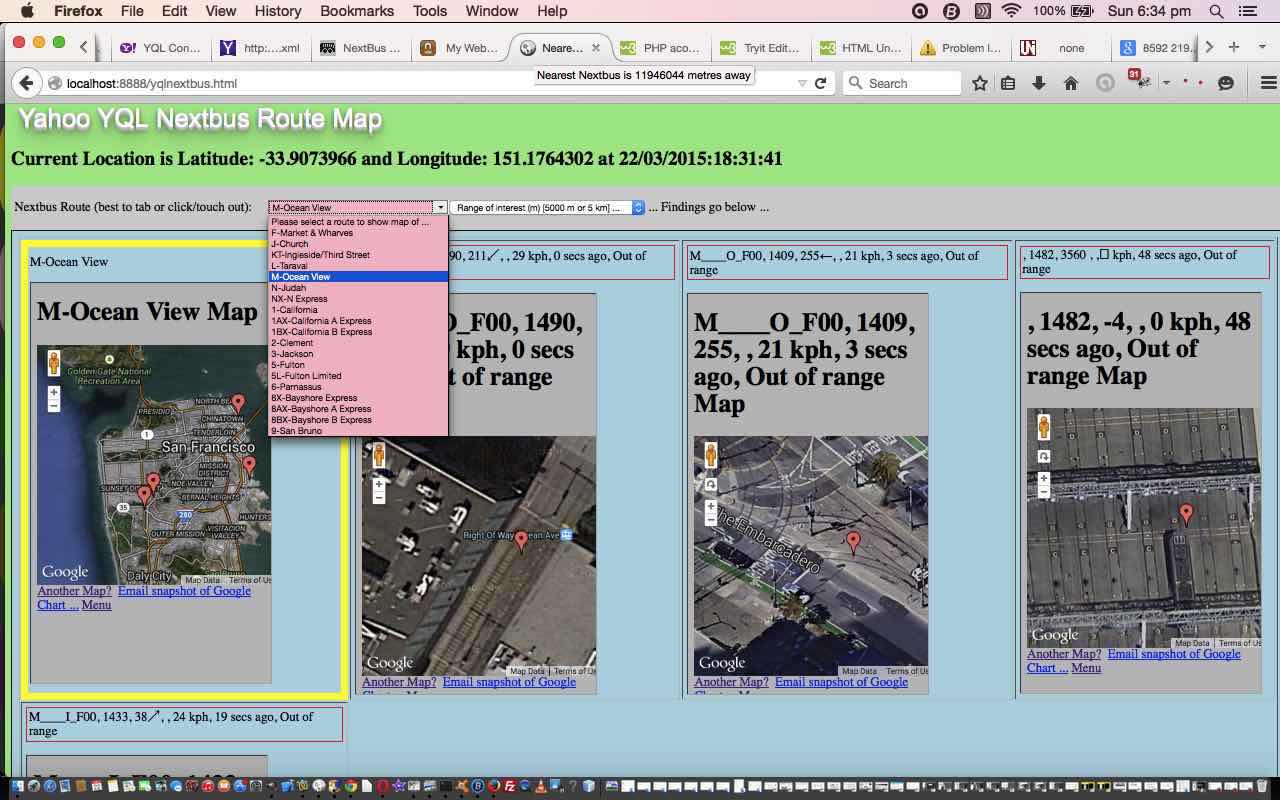
Task: Click Another Map? under Embarcadero map
Action: [731, 682]
